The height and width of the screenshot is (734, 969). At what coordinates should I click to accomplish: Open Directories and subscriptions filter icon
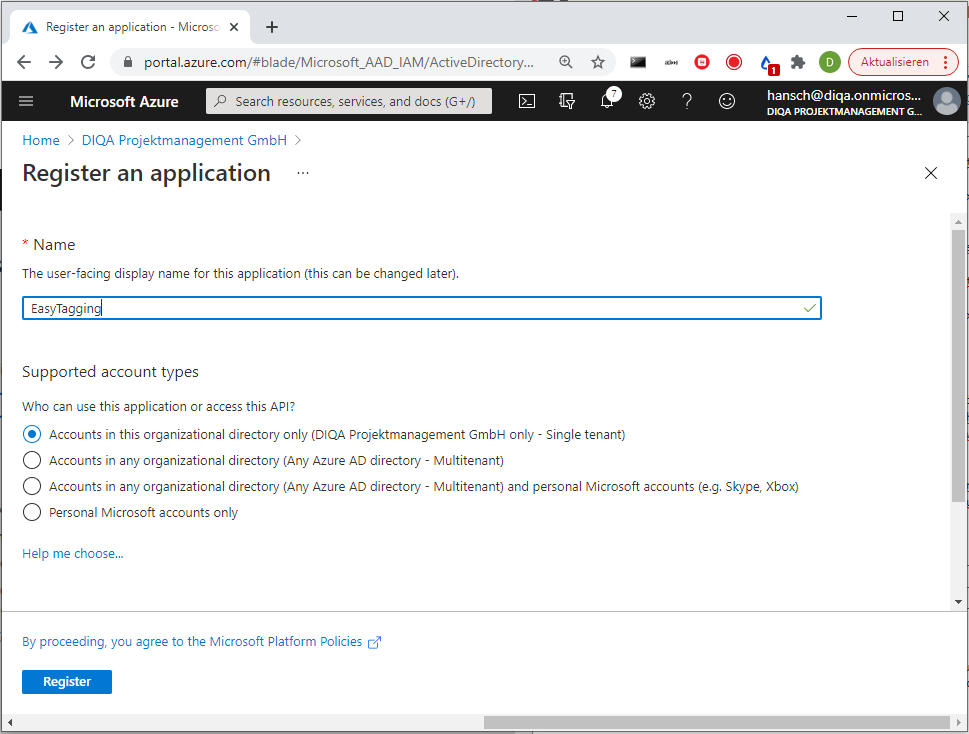[x=567, y=101]
